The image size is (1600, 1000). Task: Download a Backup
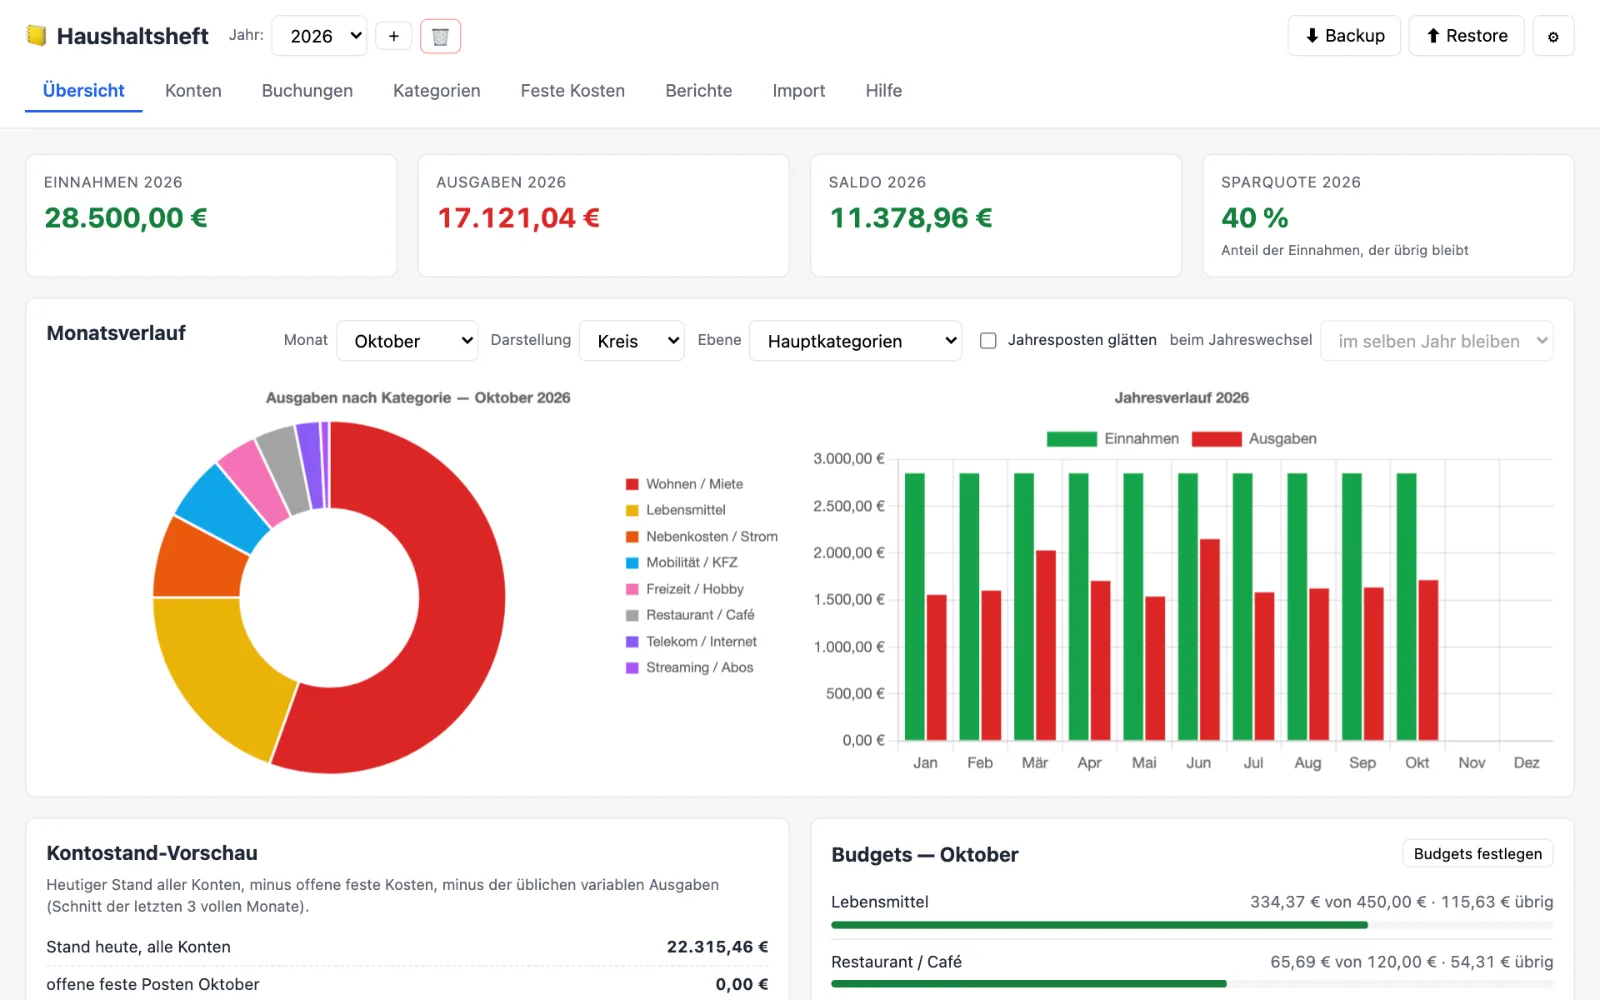(1344, 36)
